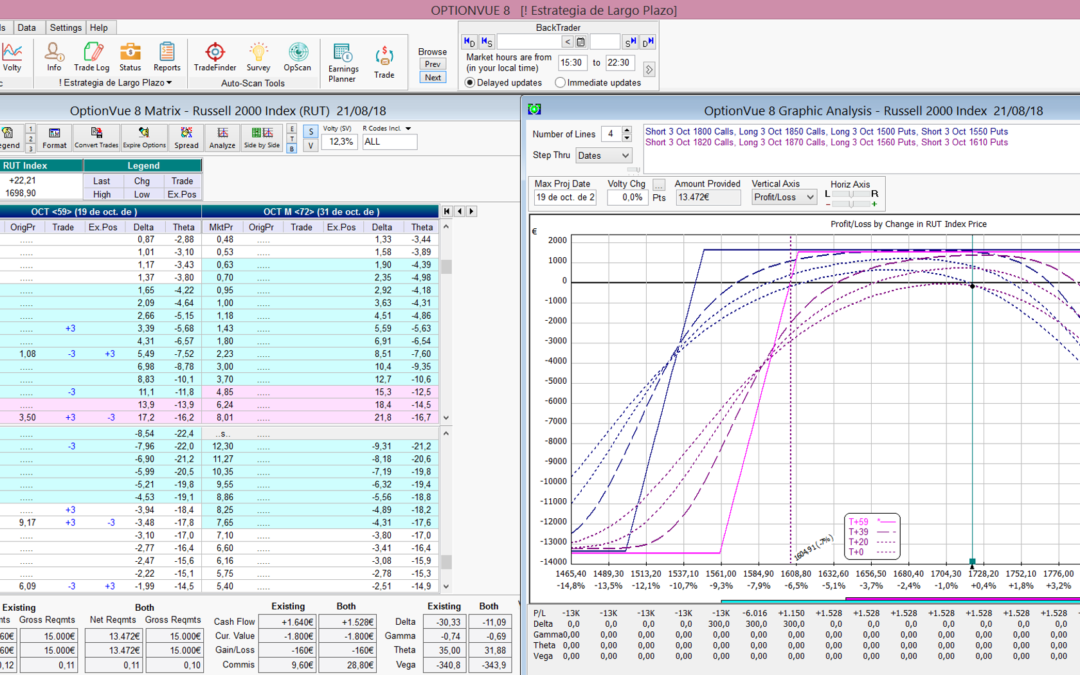
Task: Click the Browse Next button
Action: coord(433,77)
